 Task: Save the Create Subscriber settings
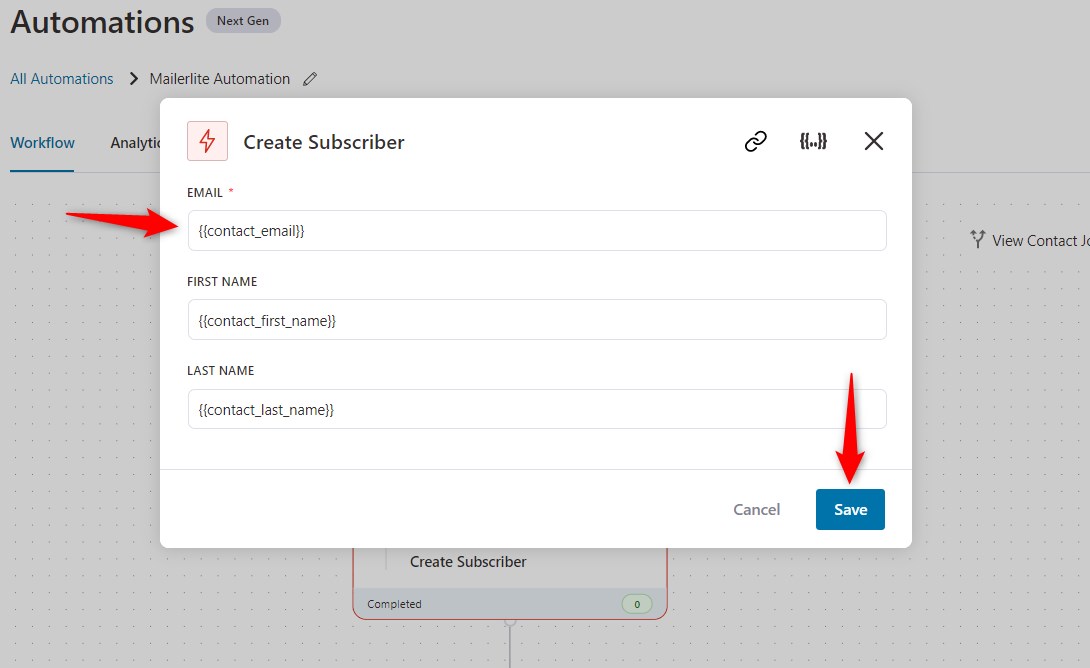click(x=850, y=510)
